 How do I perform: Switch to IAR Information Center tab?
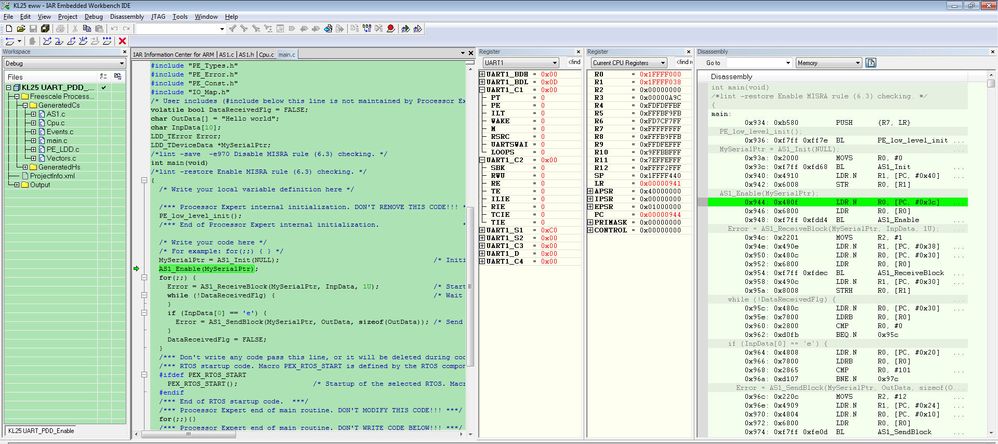point(174,55)
